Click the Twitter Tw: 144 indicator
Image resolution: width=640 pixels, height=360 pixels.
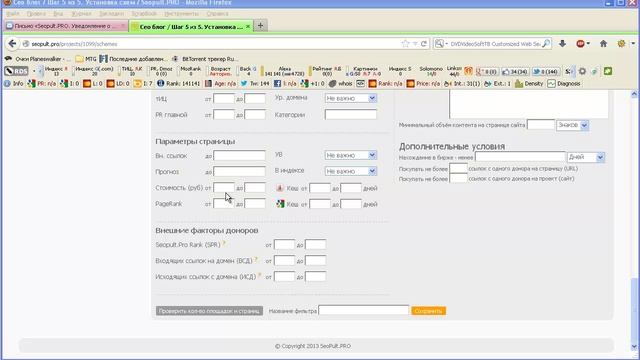click(x=255, y=84)
